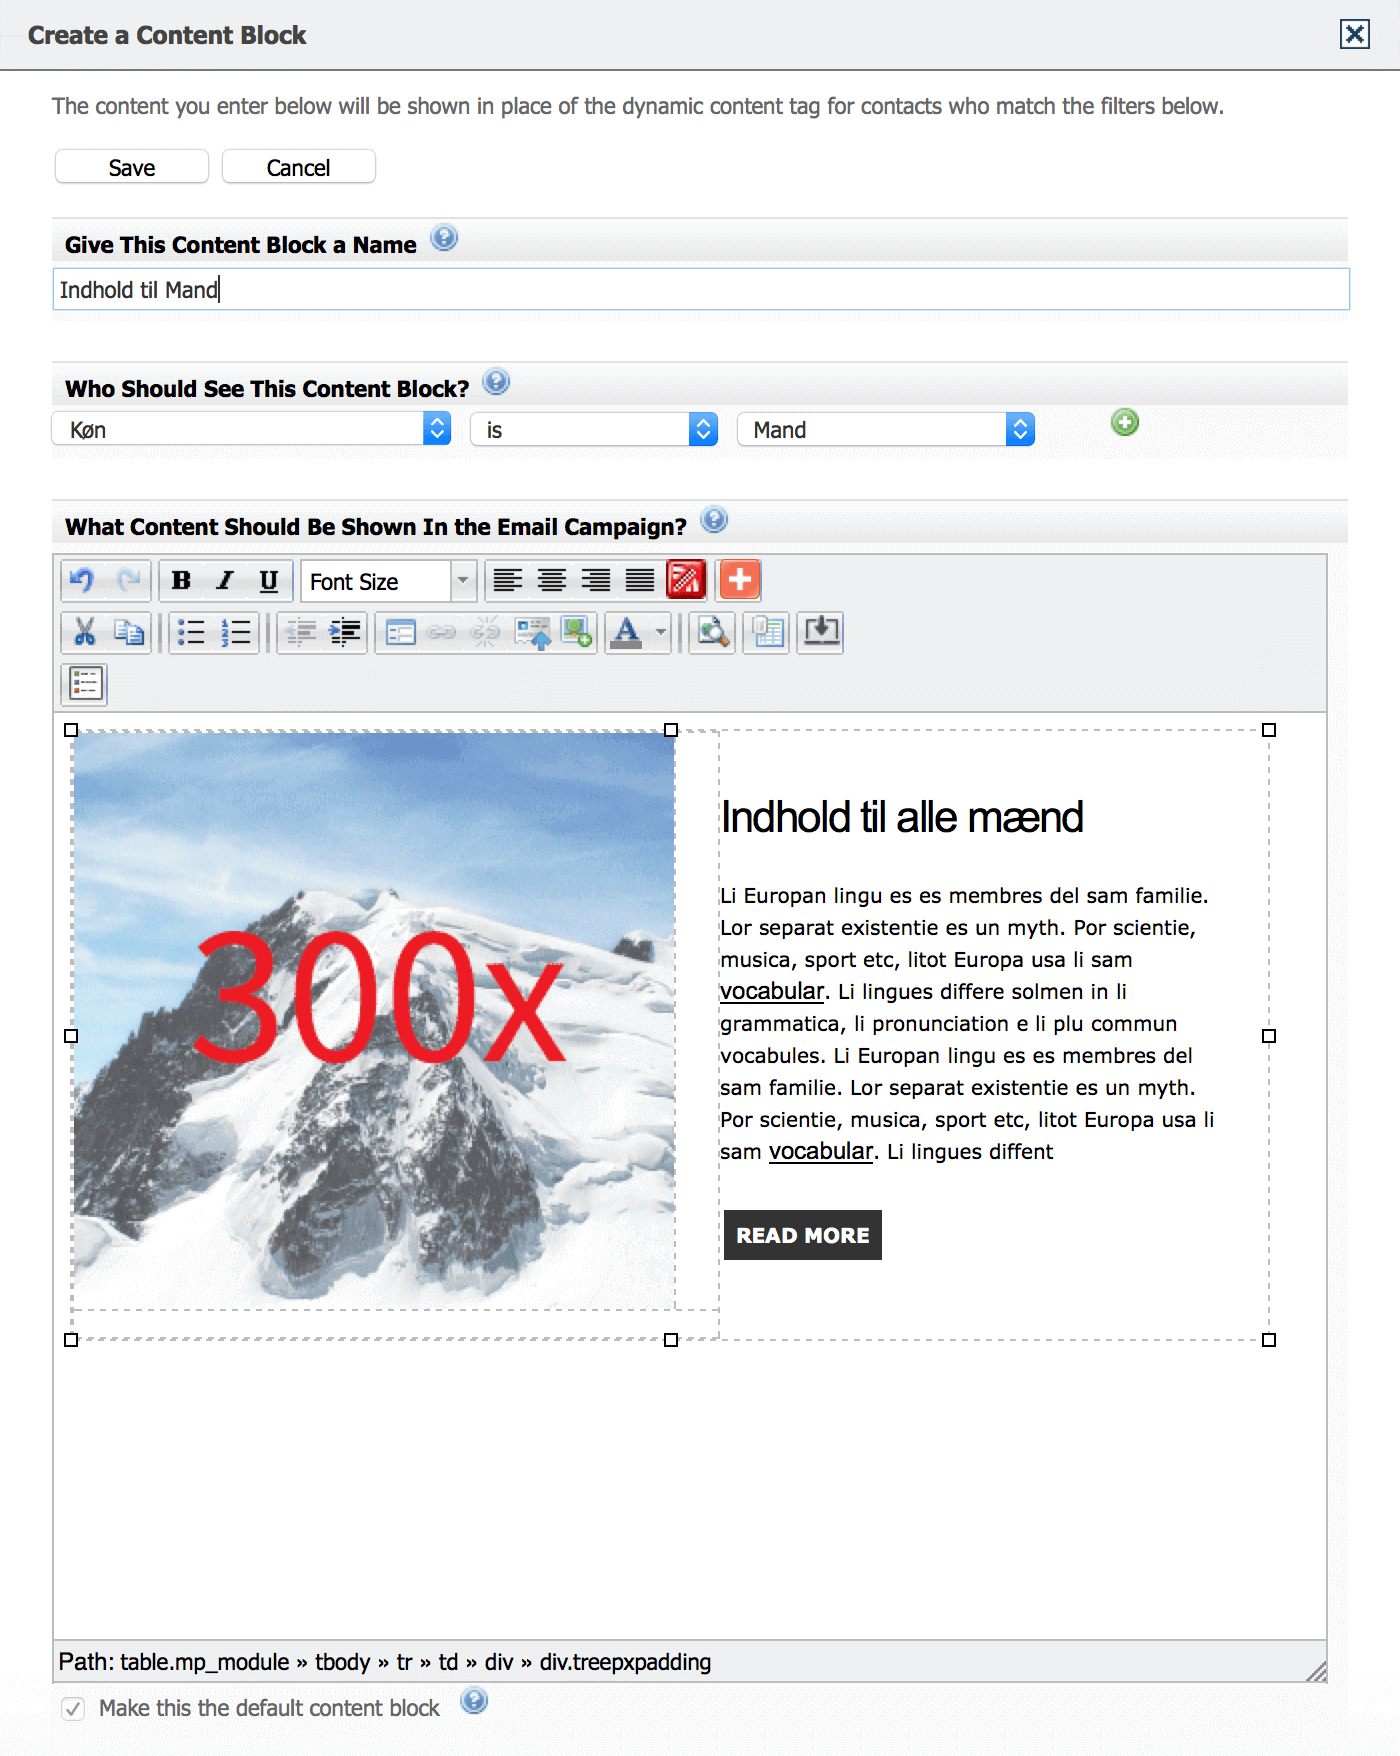Screen dimensions: 1400x1756
Task: Click the list-form icon on the third toolbar row
Action: (x=86, y=684)
